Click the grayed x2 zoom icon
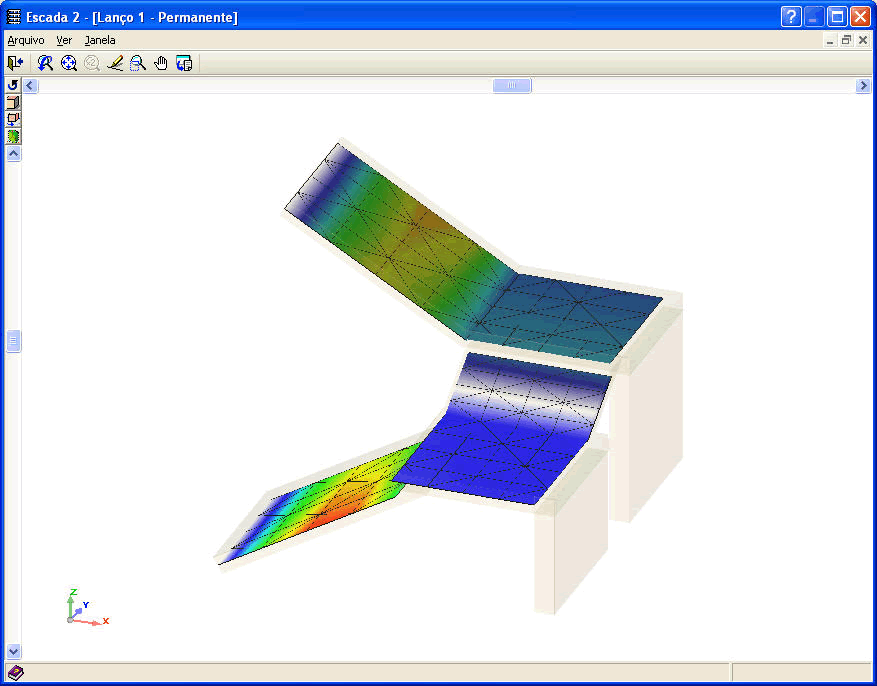Image resolution: width=877 pixels, height=686 pixels. 92,63
